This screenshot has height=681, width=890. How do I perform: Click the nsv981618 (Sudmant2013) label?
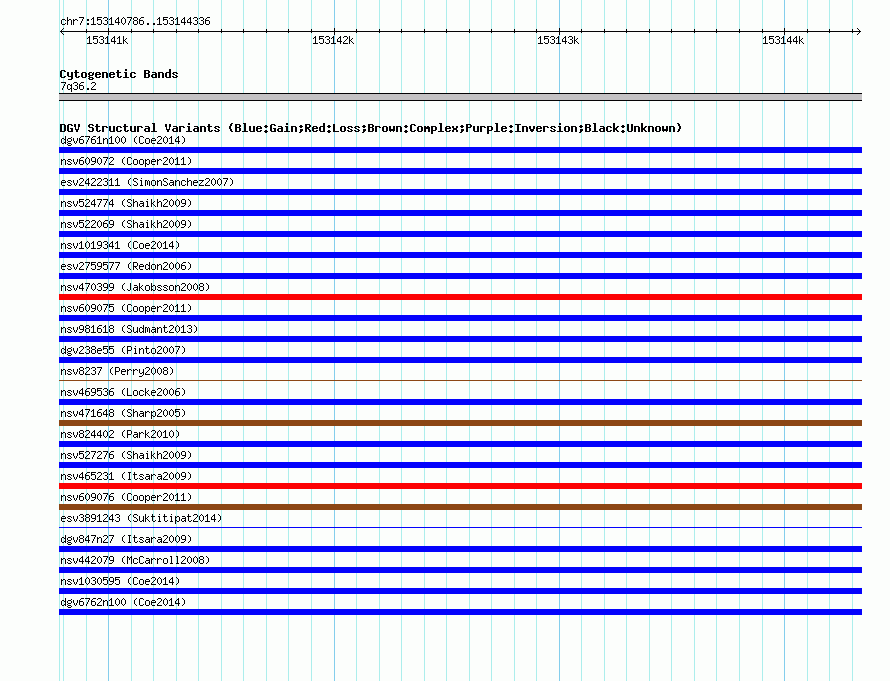tap(129, 329)
